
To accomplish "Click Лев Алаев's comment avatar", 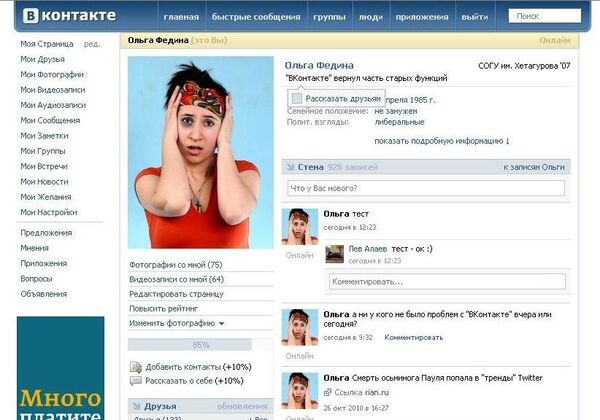I will (334, 254).
